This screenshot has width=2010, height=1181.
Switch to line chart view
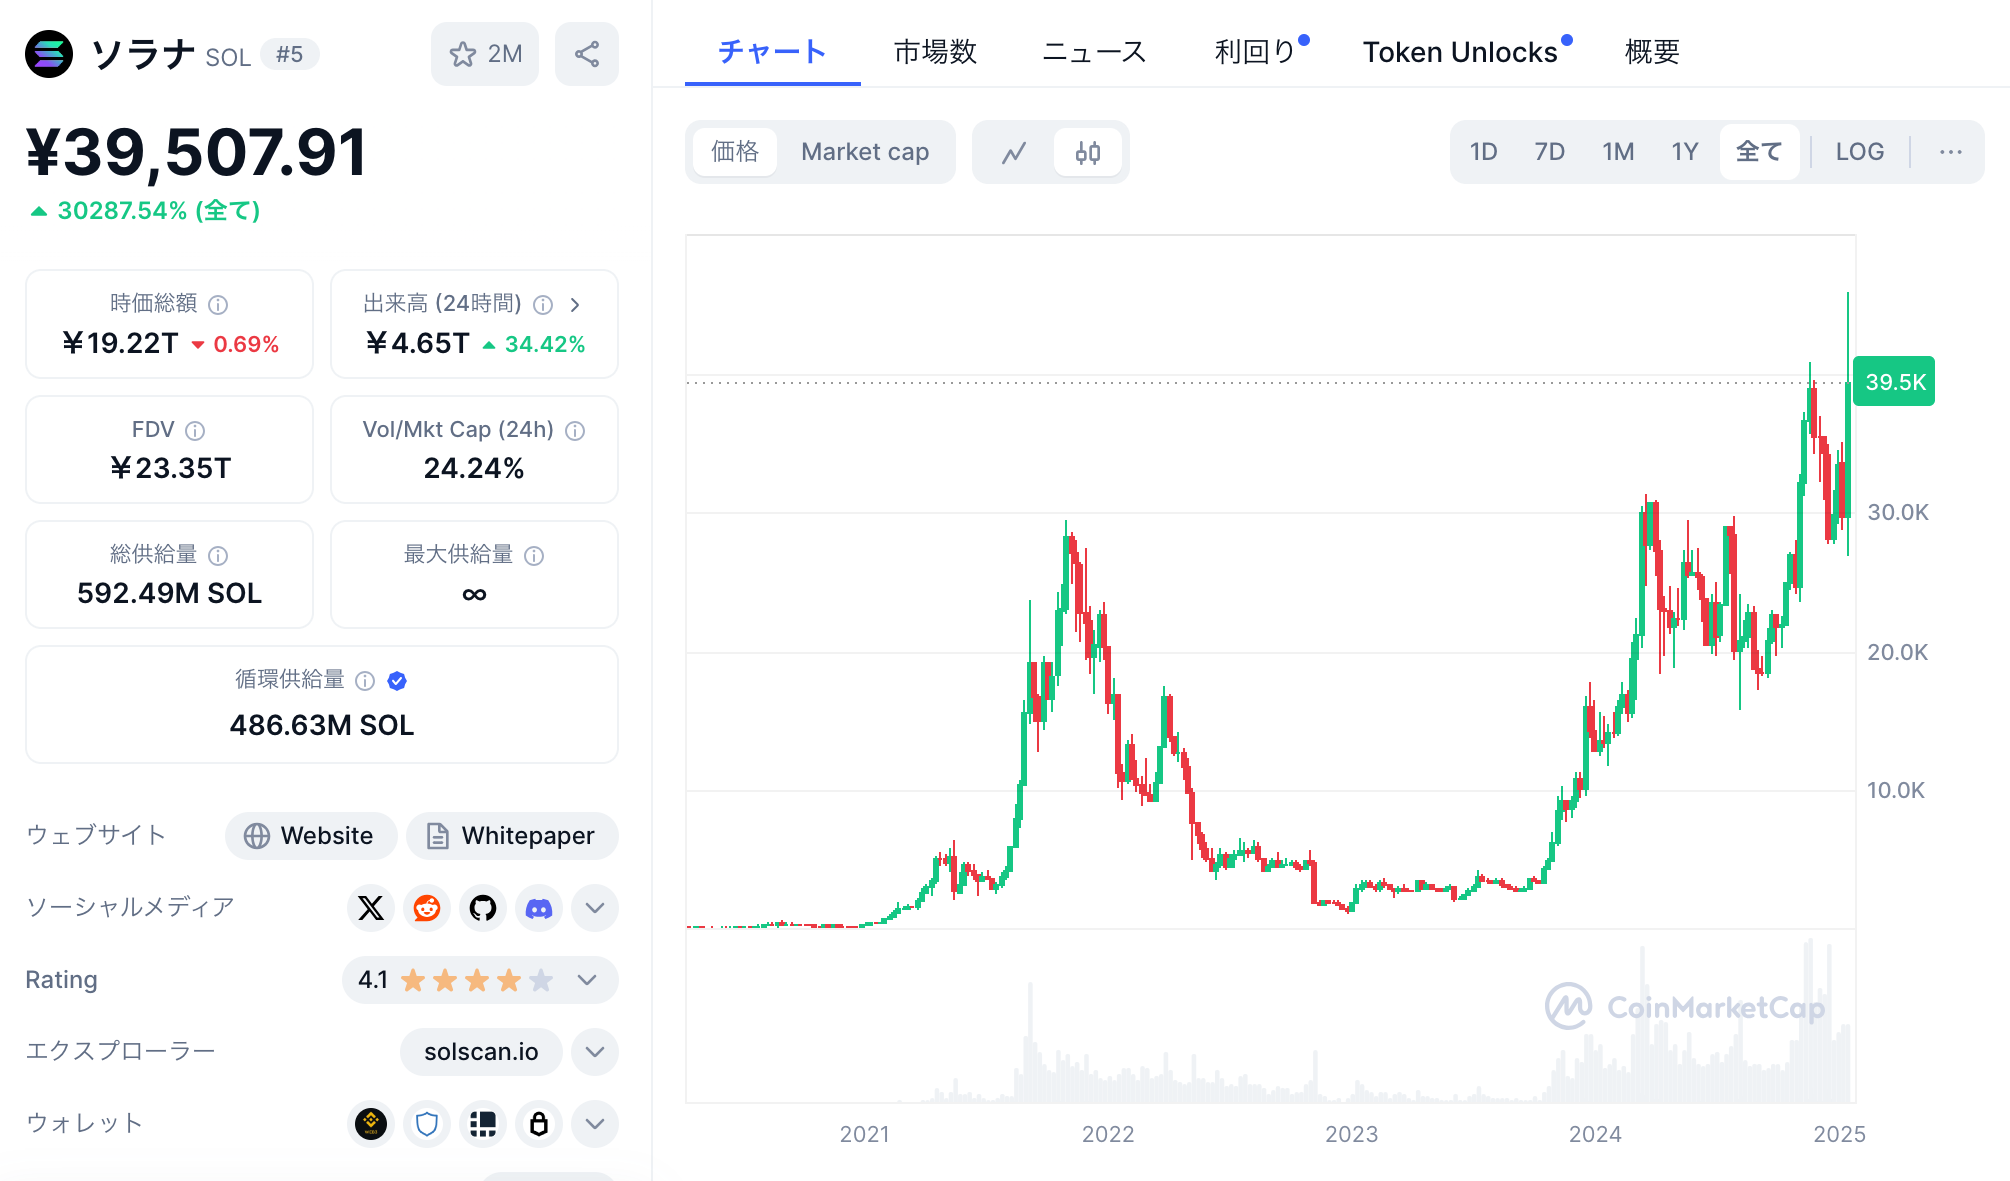[1014, 152]
